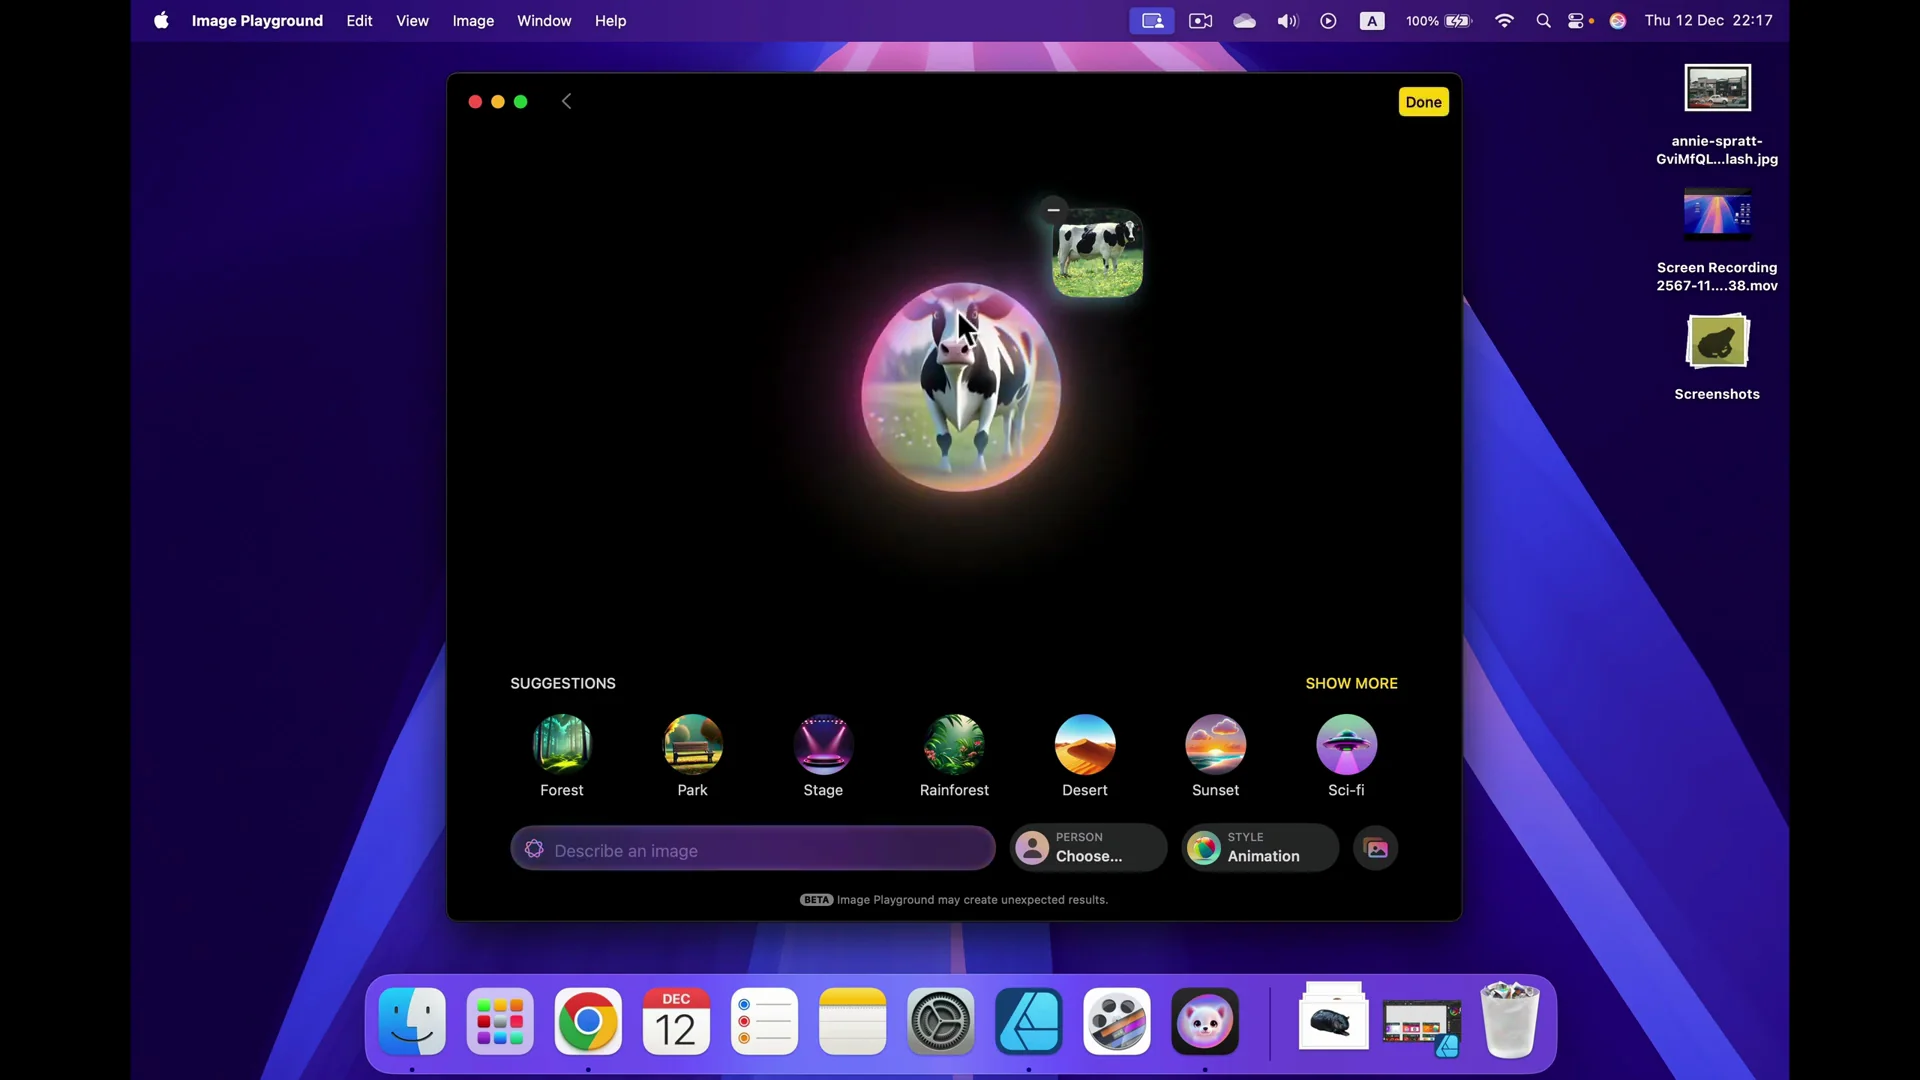Expand more suggestions with Show More
The width and height of the screenshot is (1920, 1080).
(x=1351, y=683)
